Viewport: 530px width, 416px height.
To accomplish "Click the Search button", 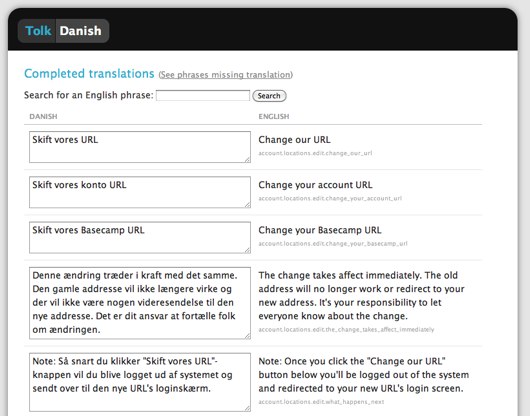I will pyautogui.click(x=269, y=96).
